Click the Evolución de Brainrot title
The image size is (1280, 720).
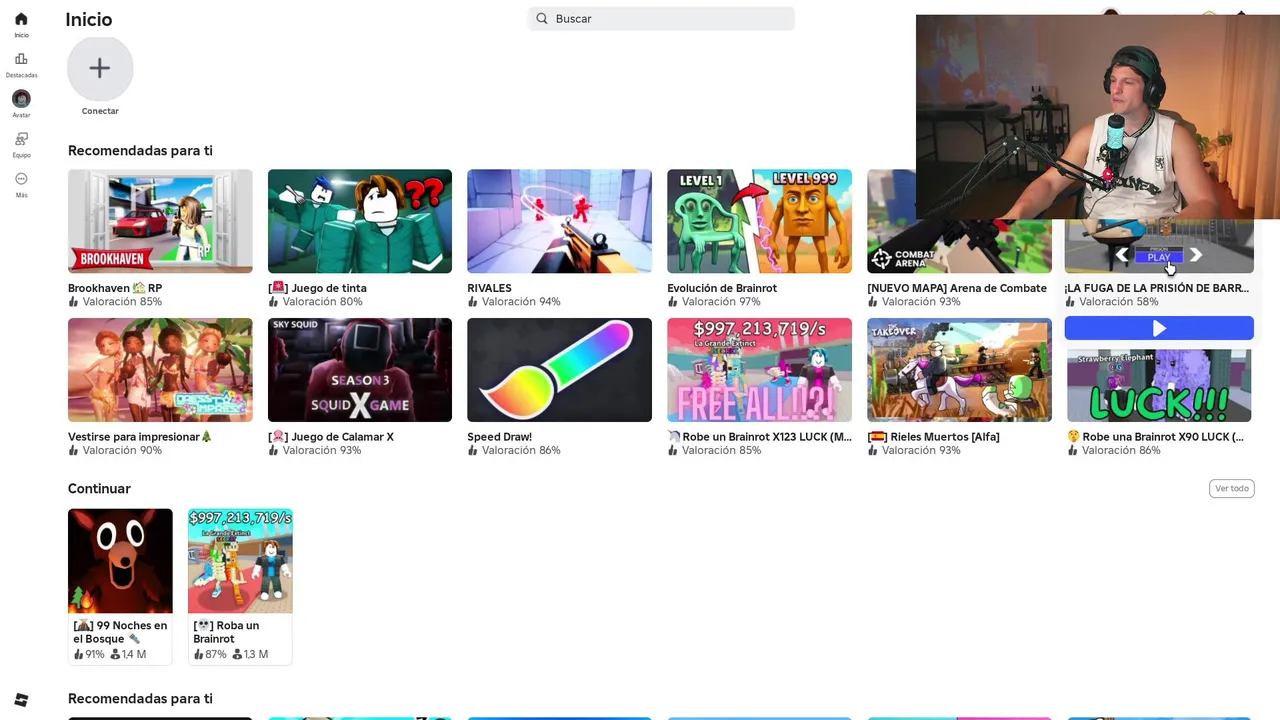[722, 288]
